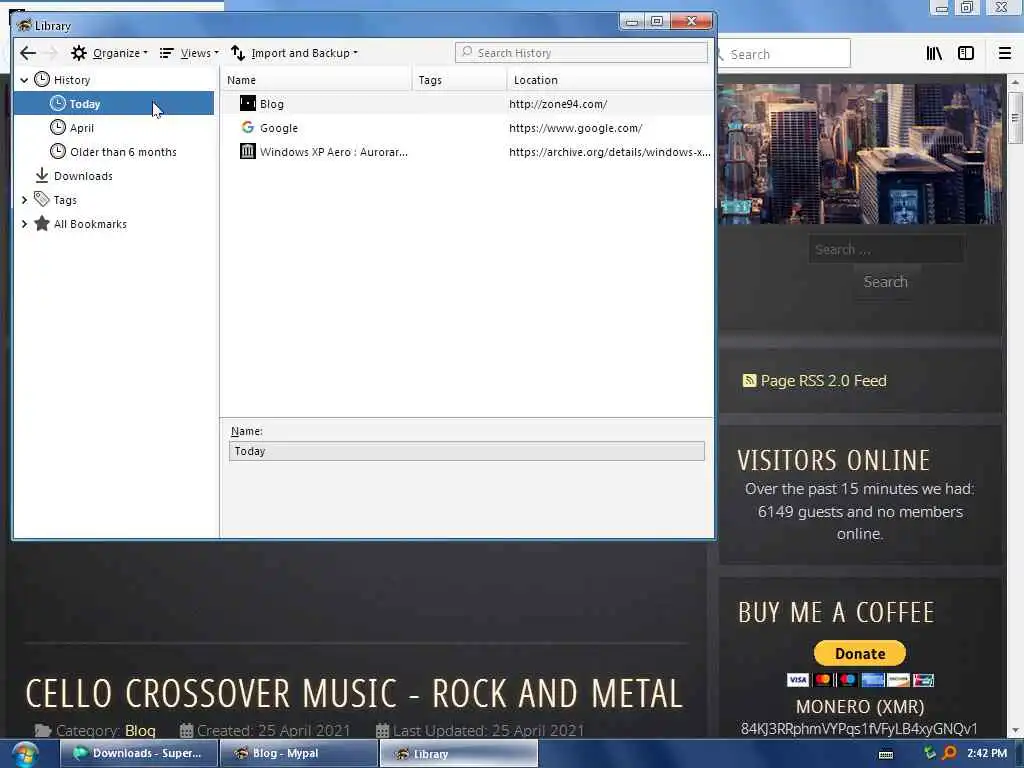Sort by the Name column header
The image size is (1024, 768).
tap(315, 80)
